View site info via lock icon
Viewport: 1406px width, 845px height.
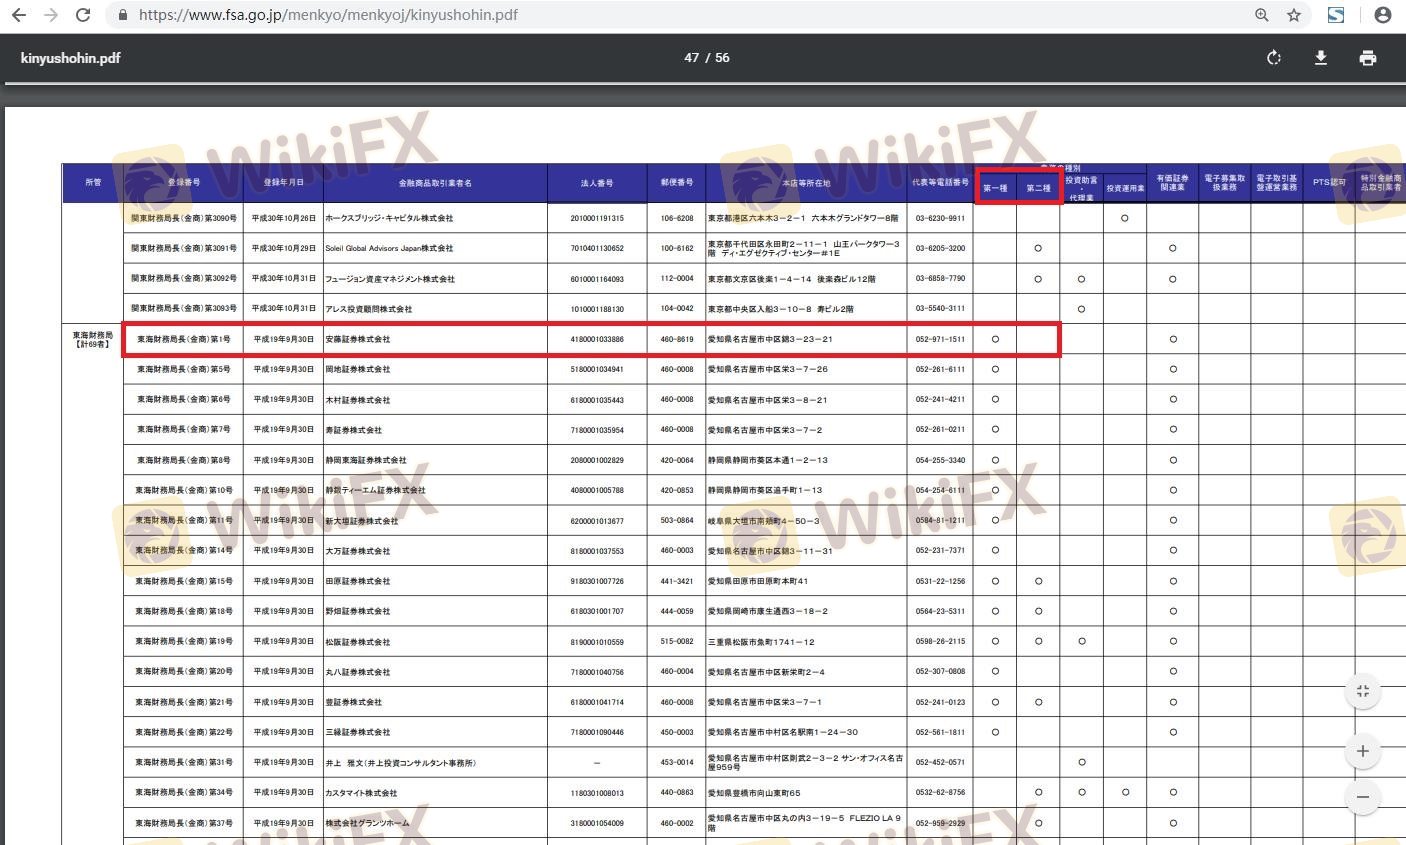click(123, 15)
